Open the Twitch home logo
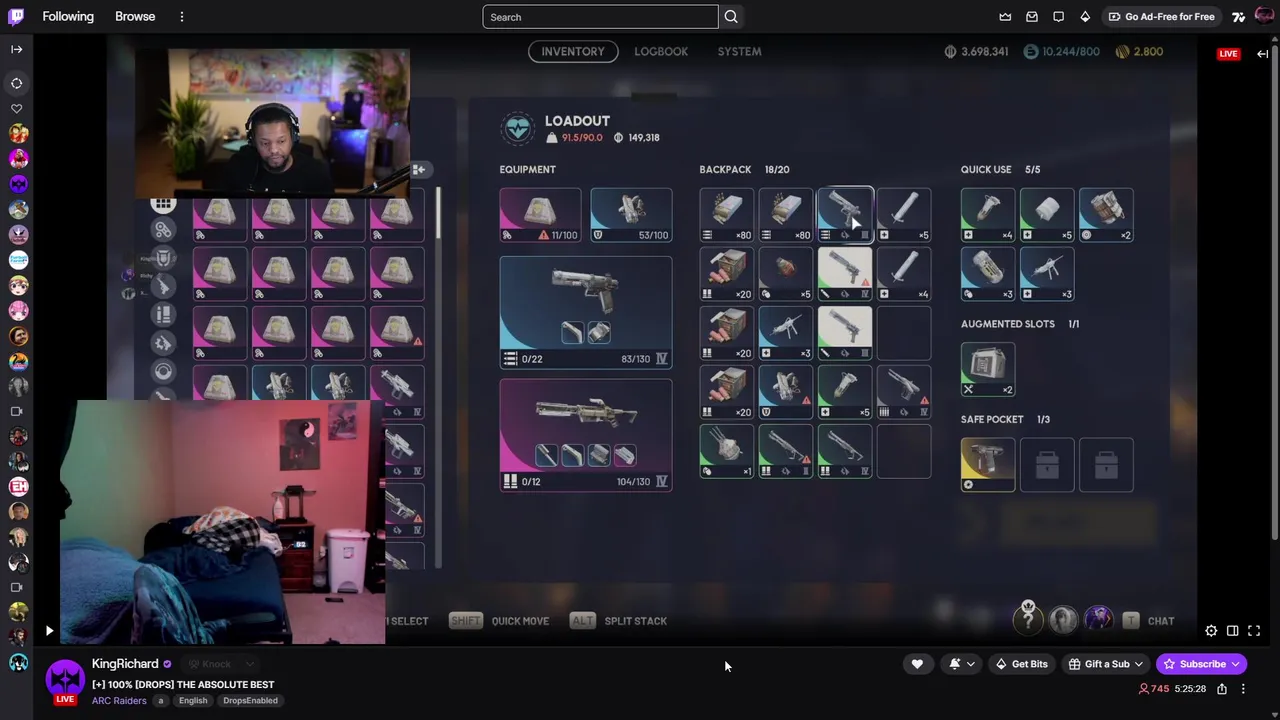Image resolution: width=1280 pixels, height=720 pixels. coord(17,16)
